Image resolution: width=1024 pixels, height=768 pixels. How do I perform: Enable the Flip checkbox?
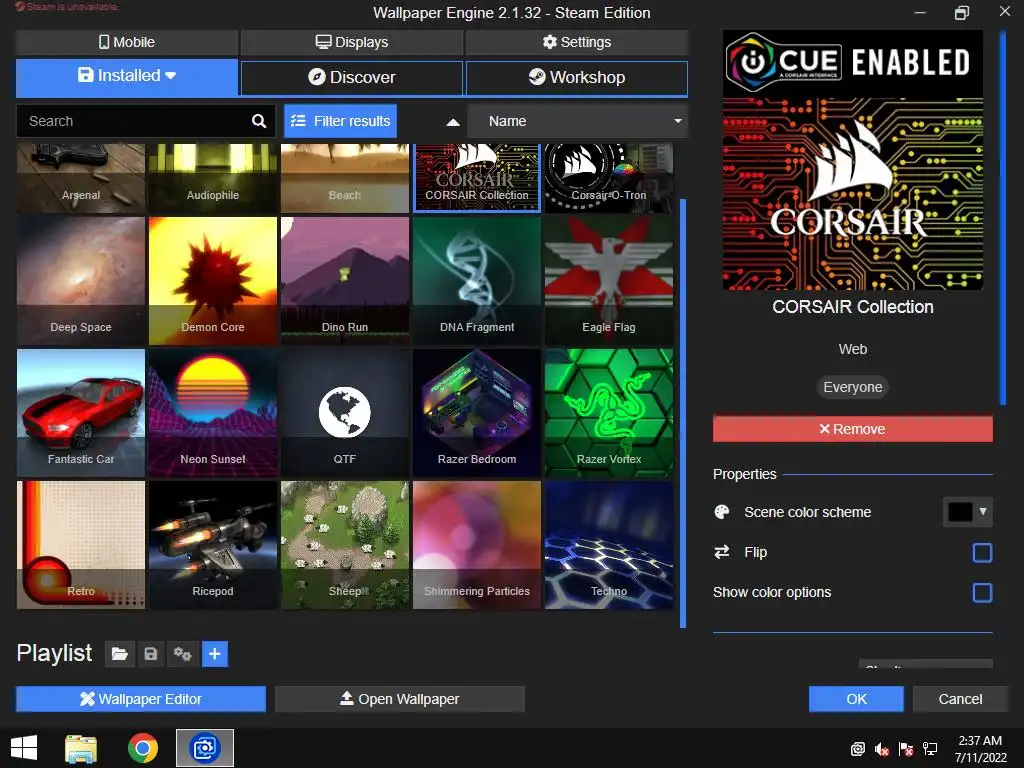pyautogui.click(x=982, y=552)
